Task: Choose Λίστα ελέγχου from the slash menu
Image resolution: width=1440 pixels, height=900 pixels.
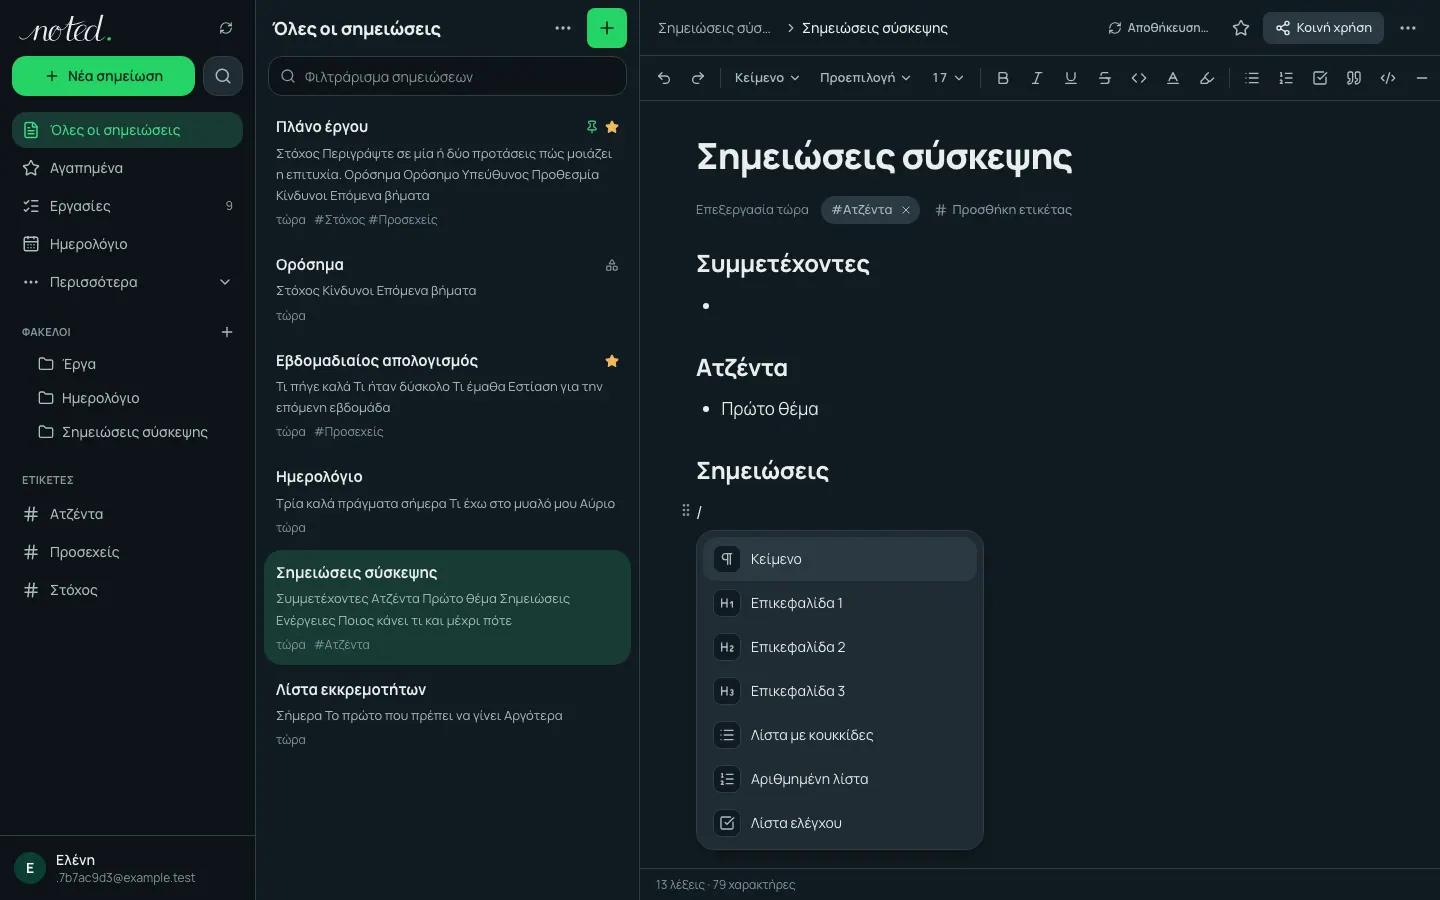Action: tap(840, 823)
